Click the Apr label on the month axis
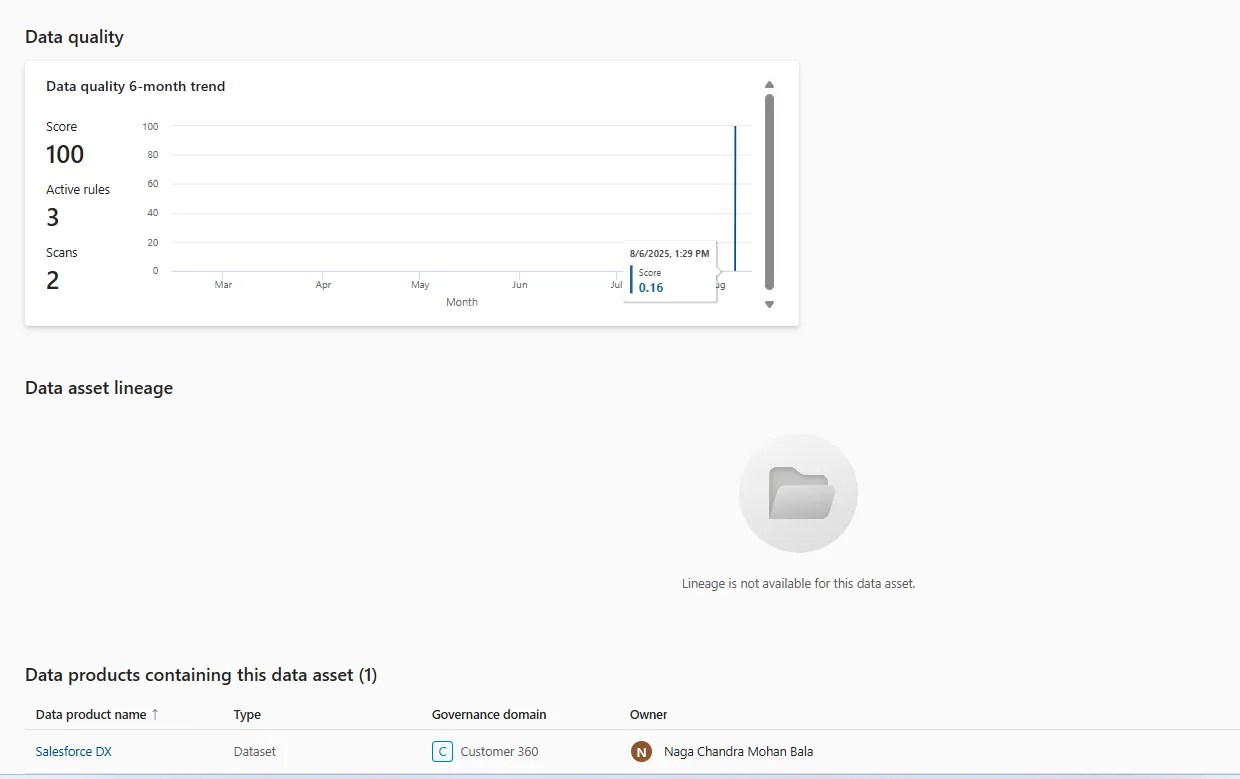The width and height of the screenshot is (1240, 779). click(323, 285)
